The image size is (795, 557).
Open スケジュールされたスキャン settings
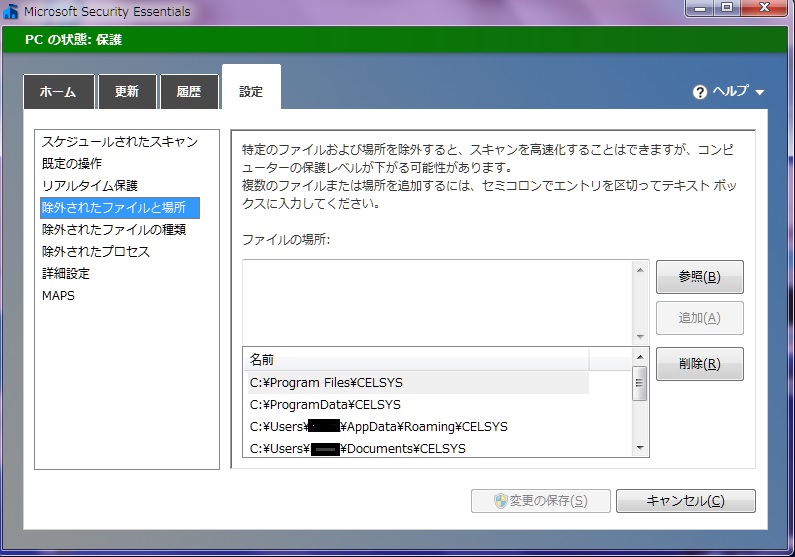pos(120,141)
